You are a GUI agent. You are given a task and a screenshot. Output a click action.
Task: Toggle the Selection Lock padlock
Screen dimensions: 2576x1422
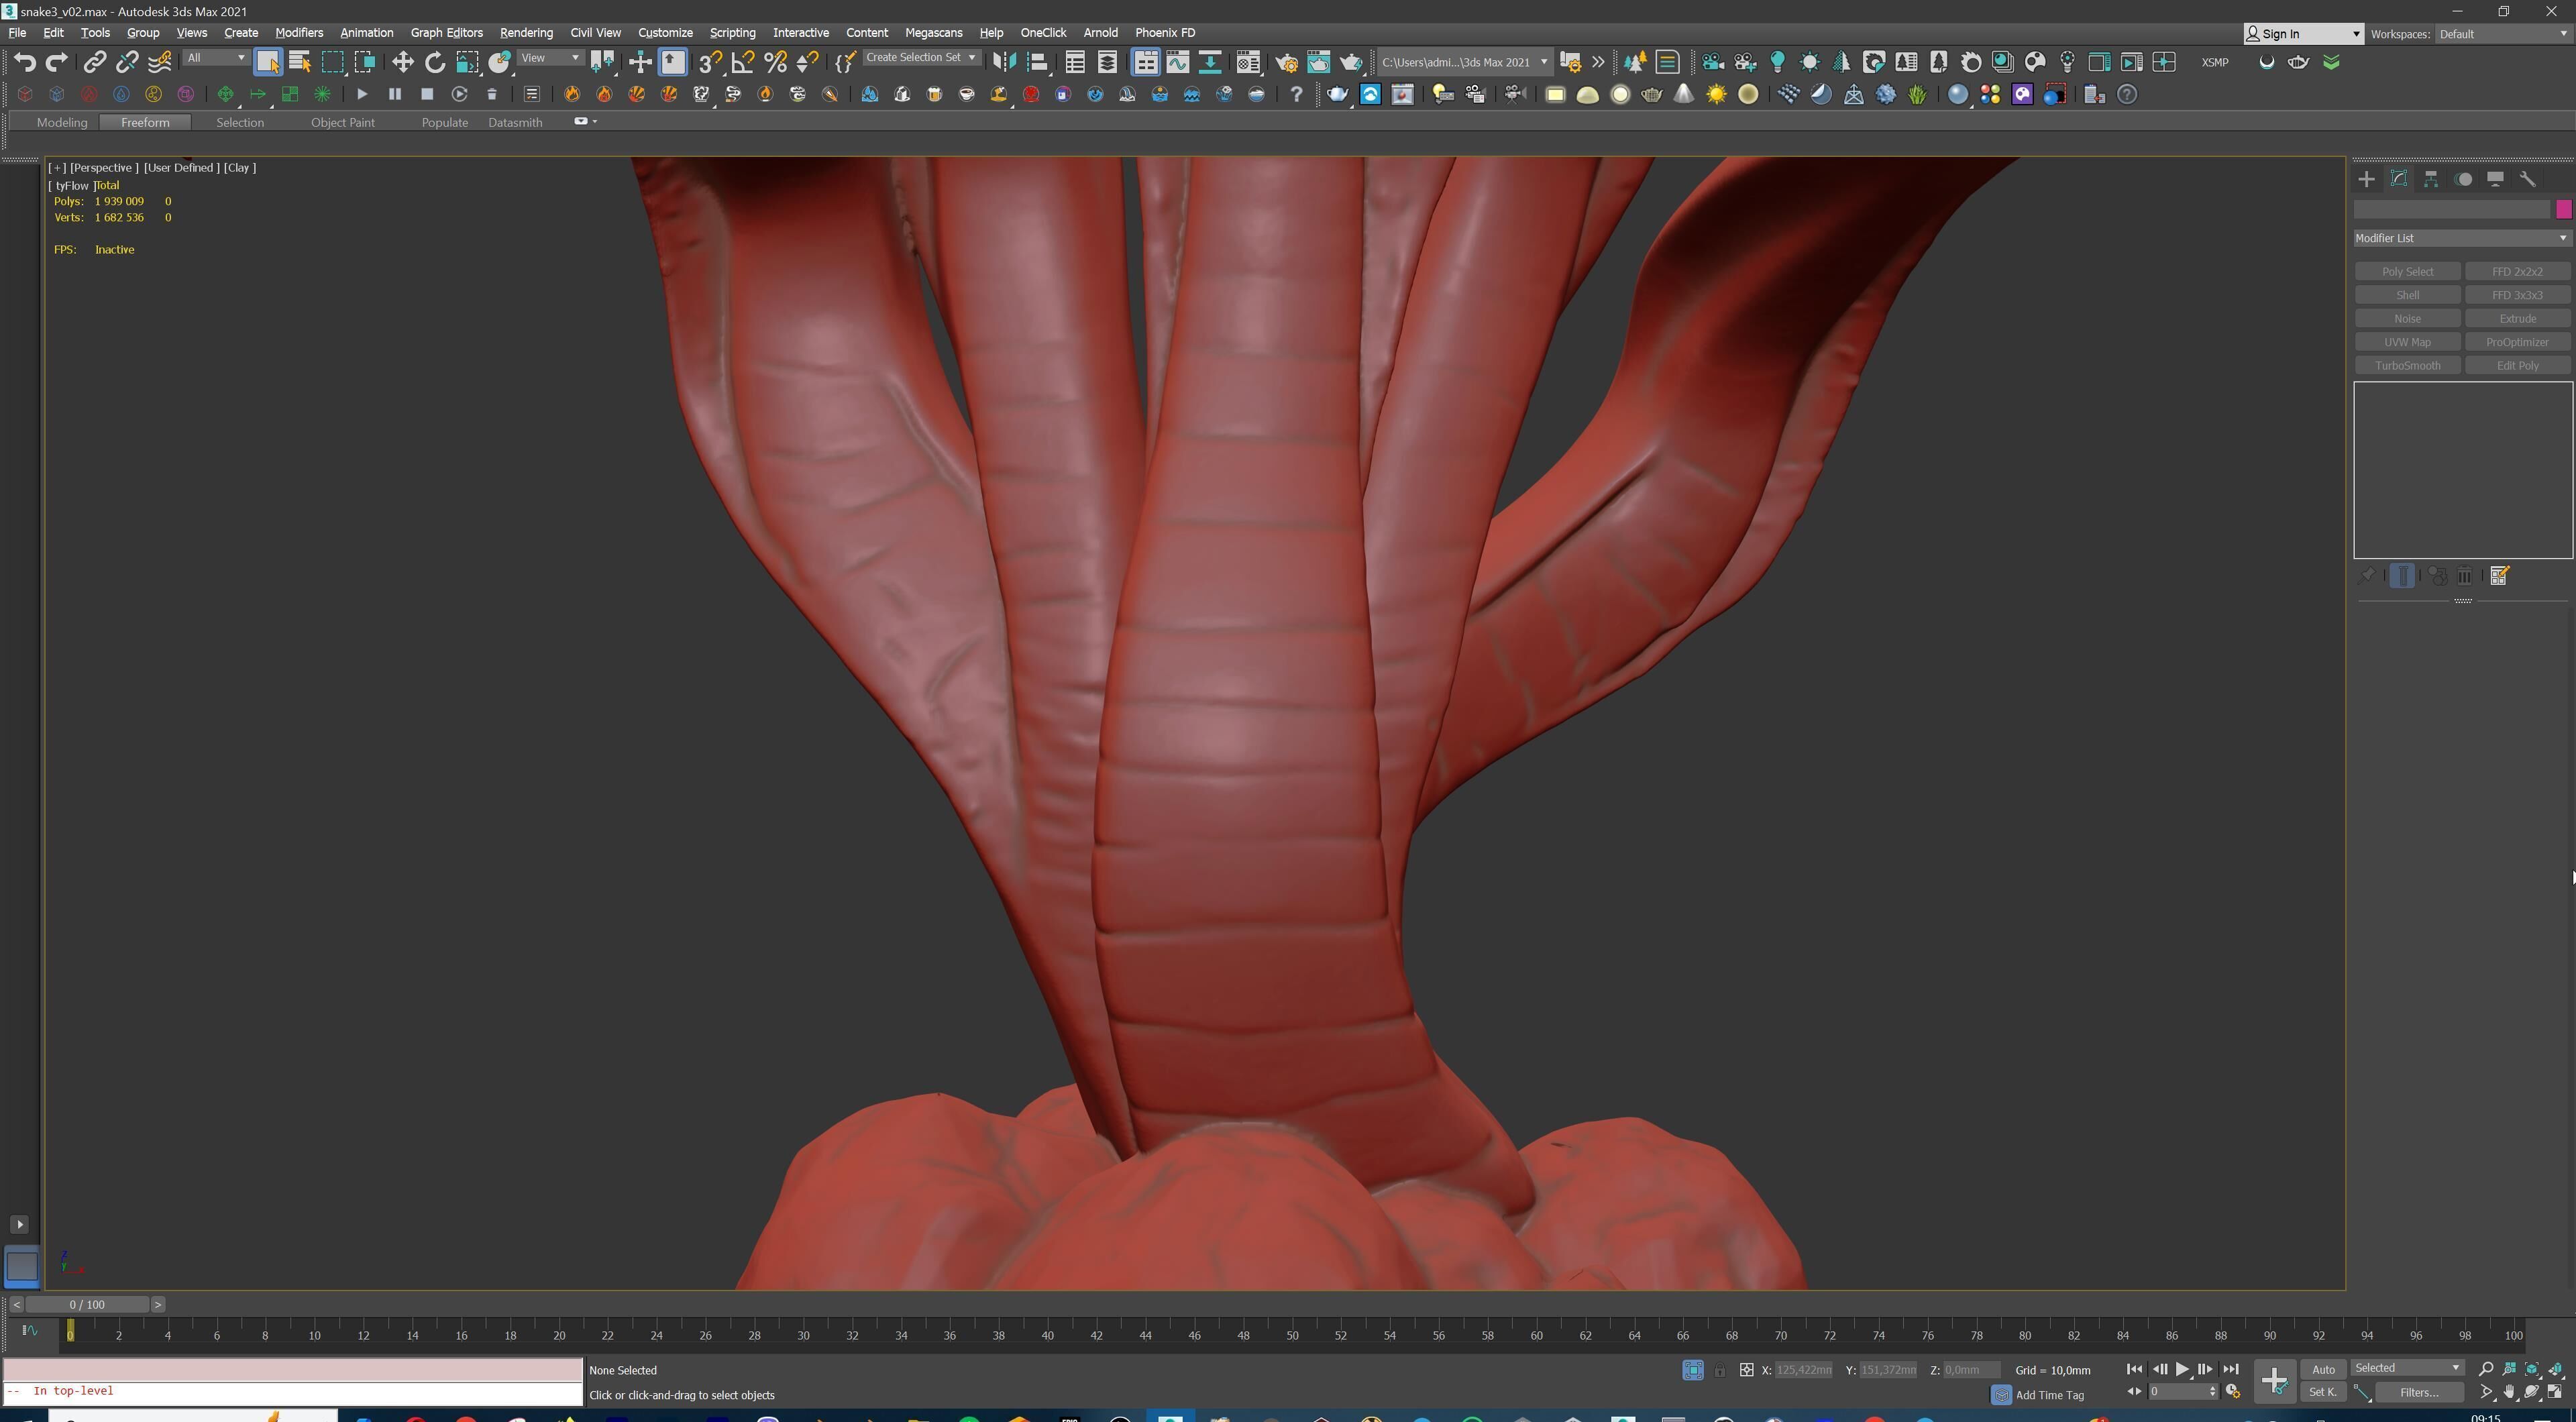(x=1719, y=1370)
